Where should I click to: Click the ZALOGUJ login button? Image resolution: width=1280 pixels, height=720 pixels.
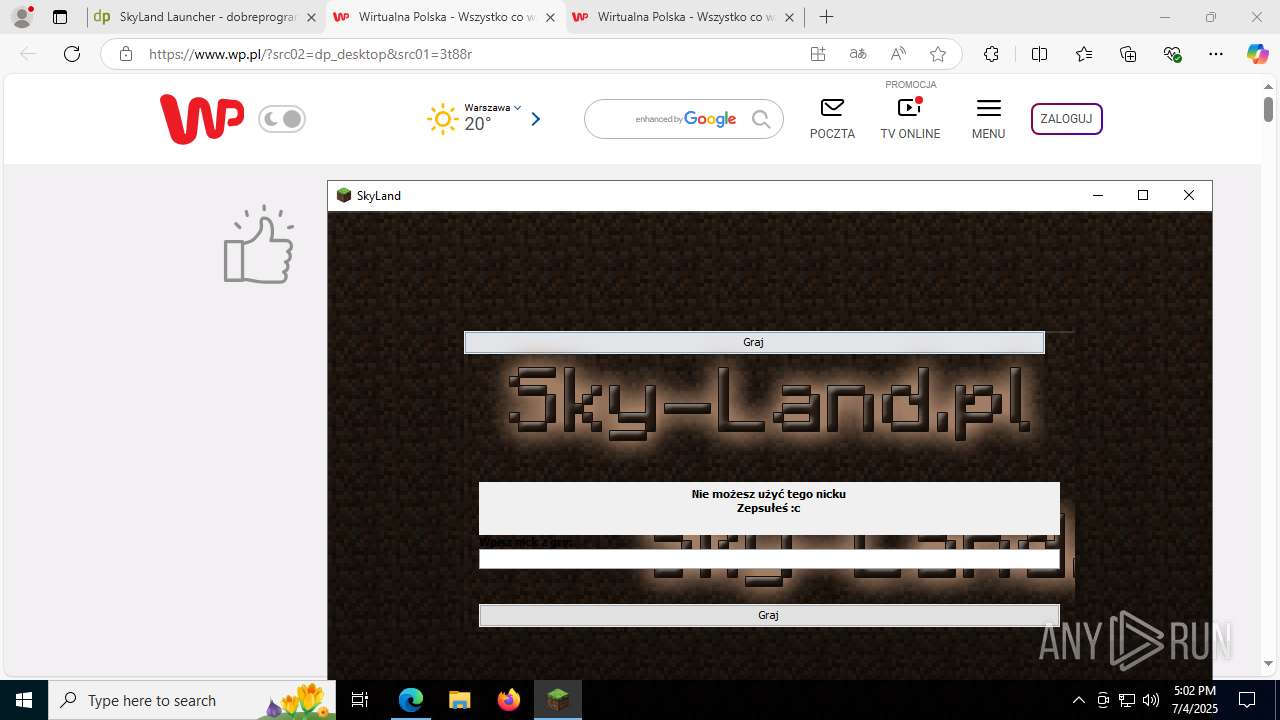click(1066, 118)
